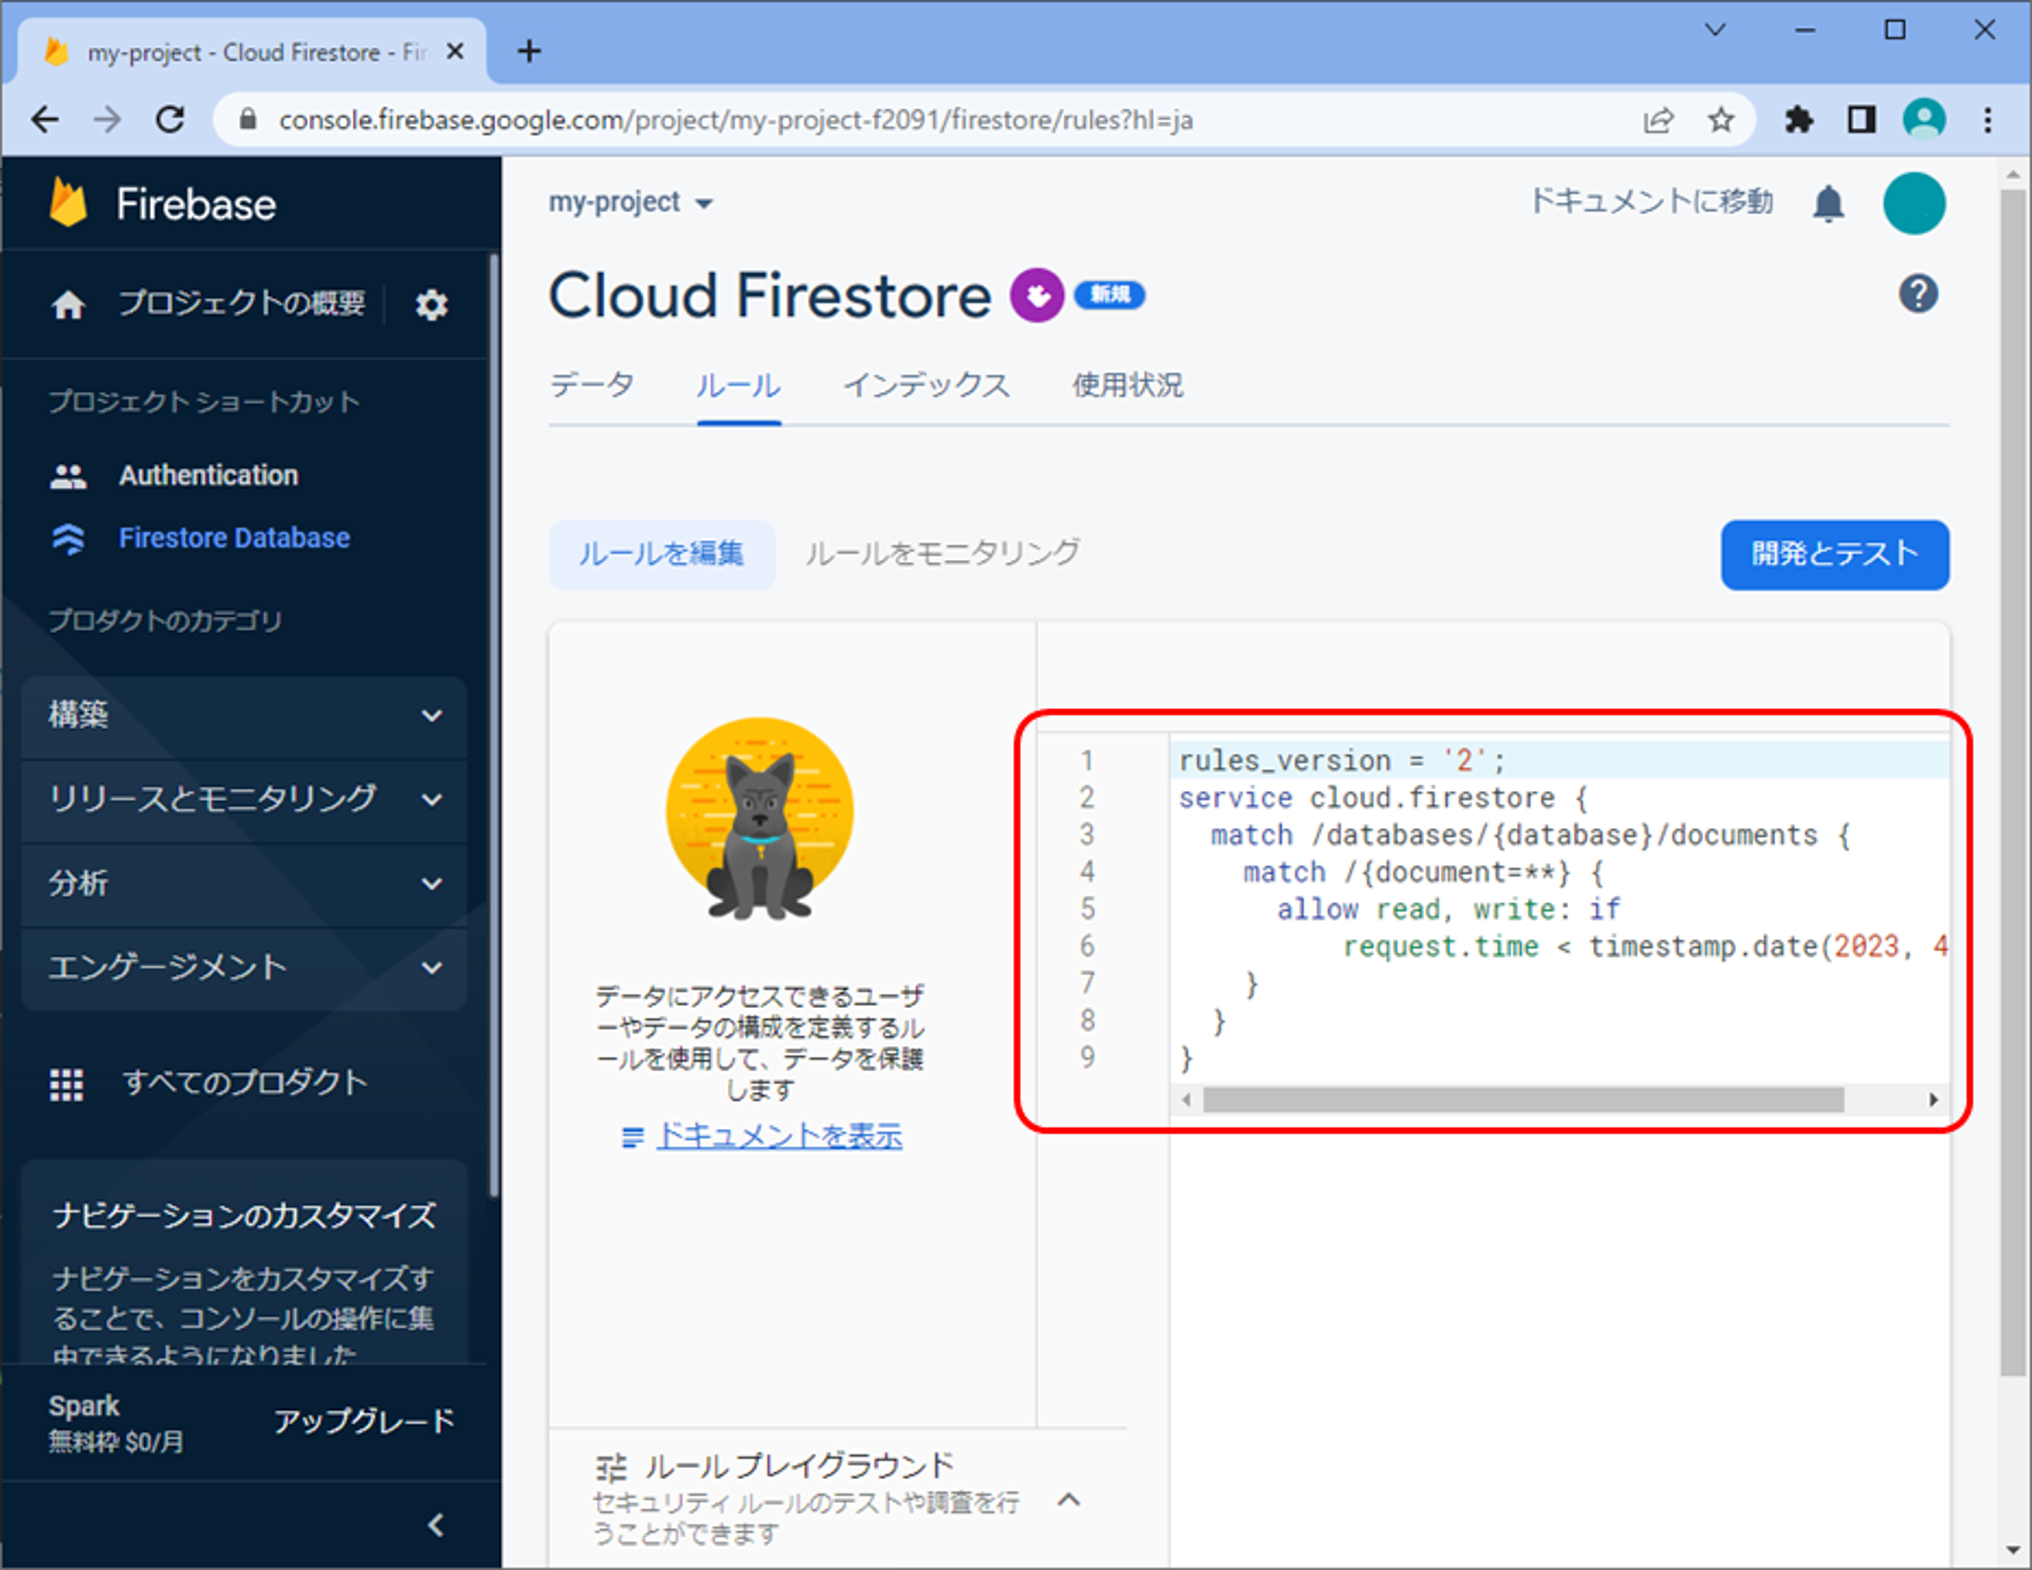The image size is (2032, 1570).
Task: Bookmark this page with star icon
Action: pos(1720,120)
